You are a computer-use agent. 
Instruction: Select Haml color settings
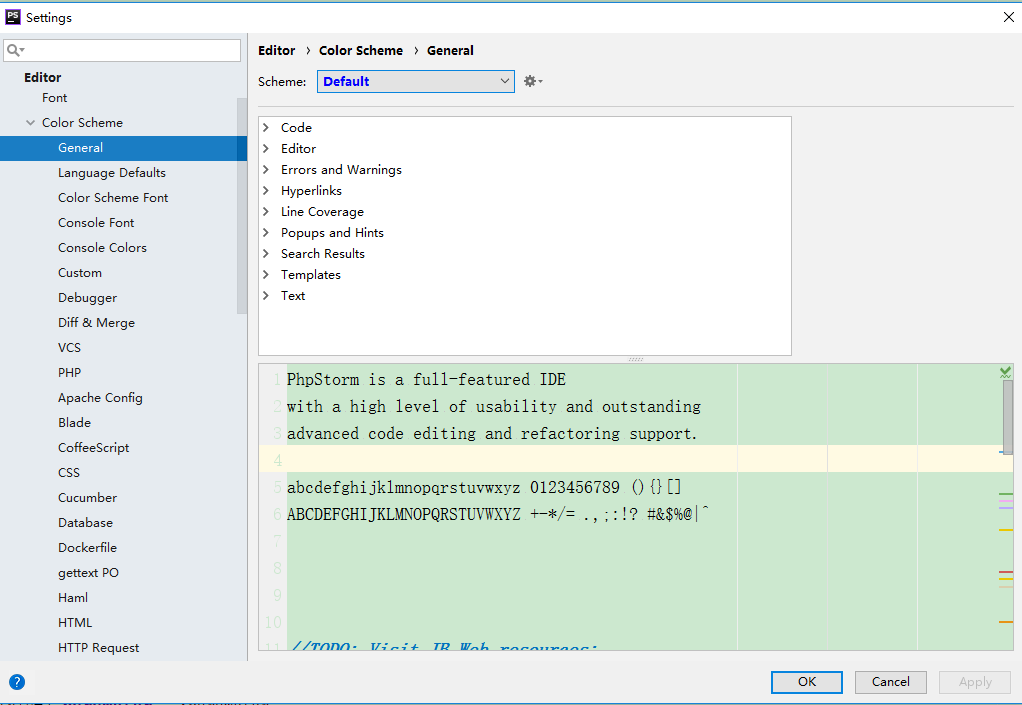coord(72,597)
